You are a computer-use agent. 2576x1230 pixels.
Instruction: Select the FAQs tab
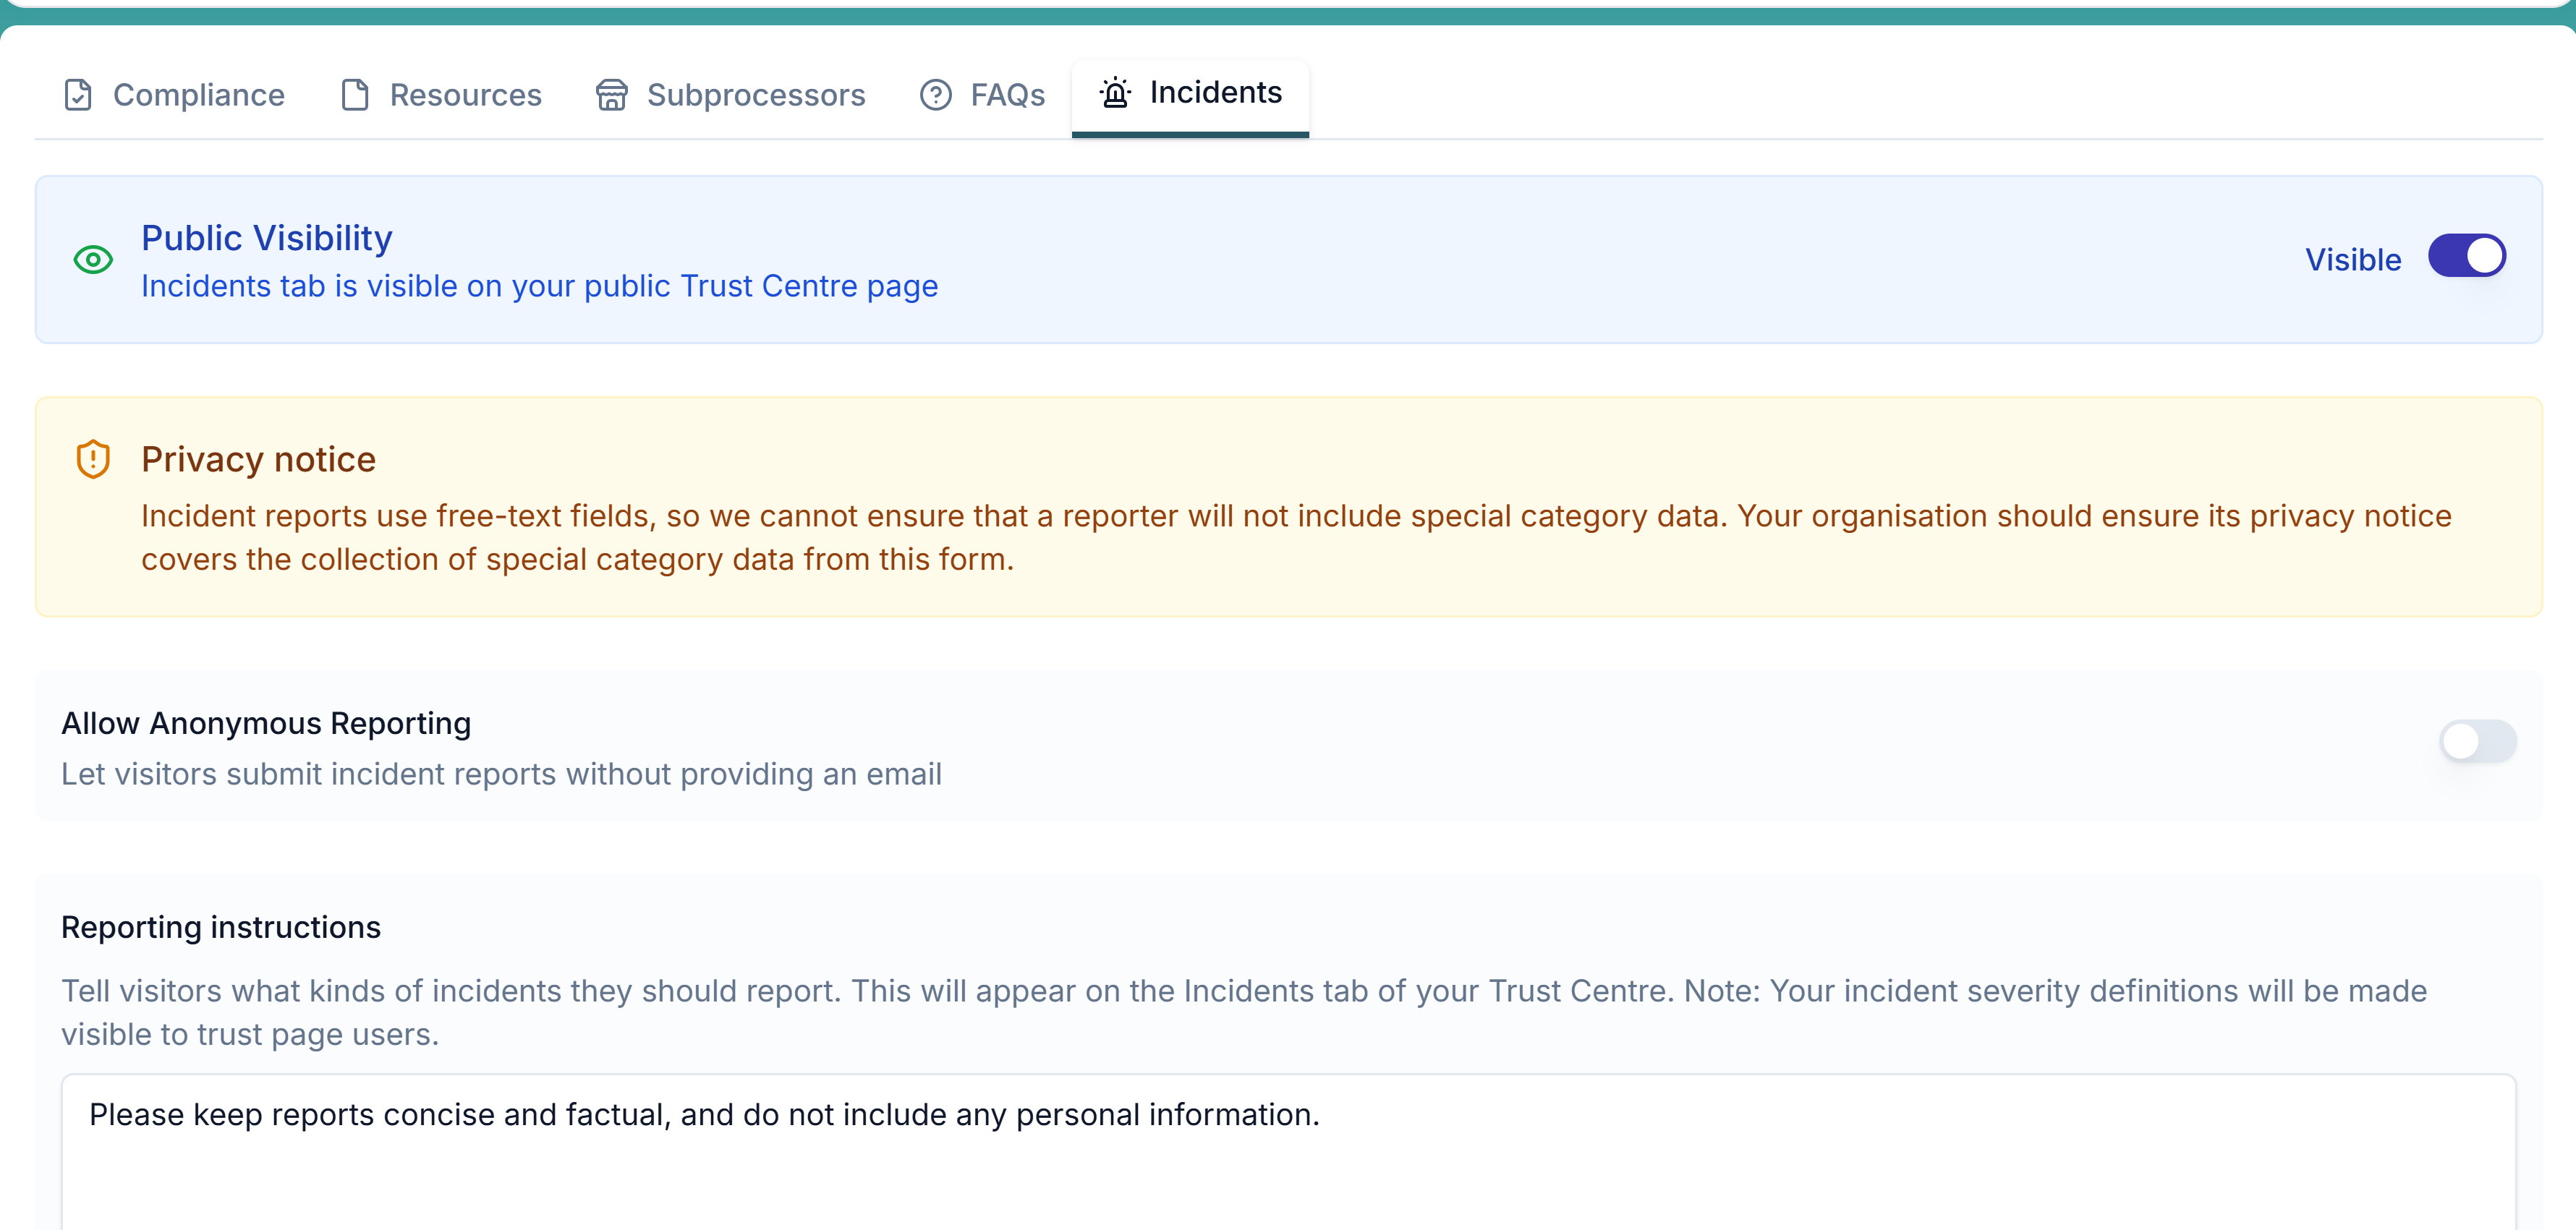pyautogui.click(x=981, y=95)
